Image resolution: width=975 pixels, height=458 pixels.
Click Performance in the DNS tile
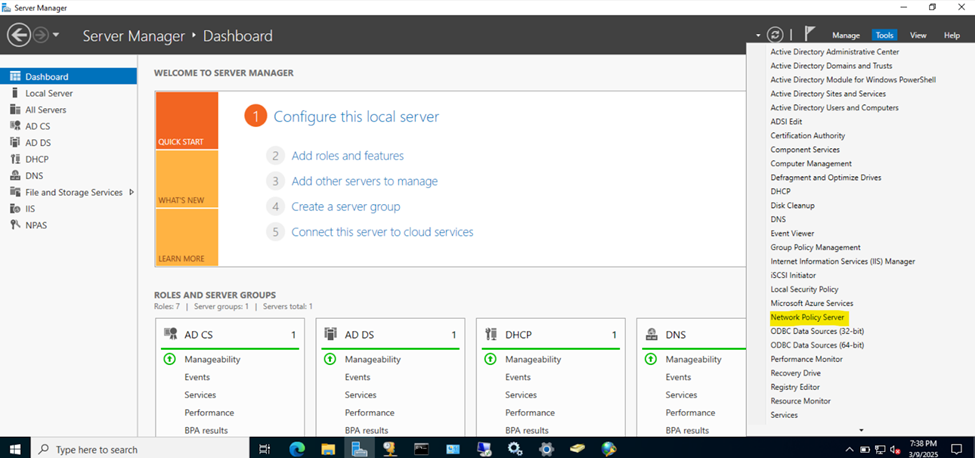[690, 413]
